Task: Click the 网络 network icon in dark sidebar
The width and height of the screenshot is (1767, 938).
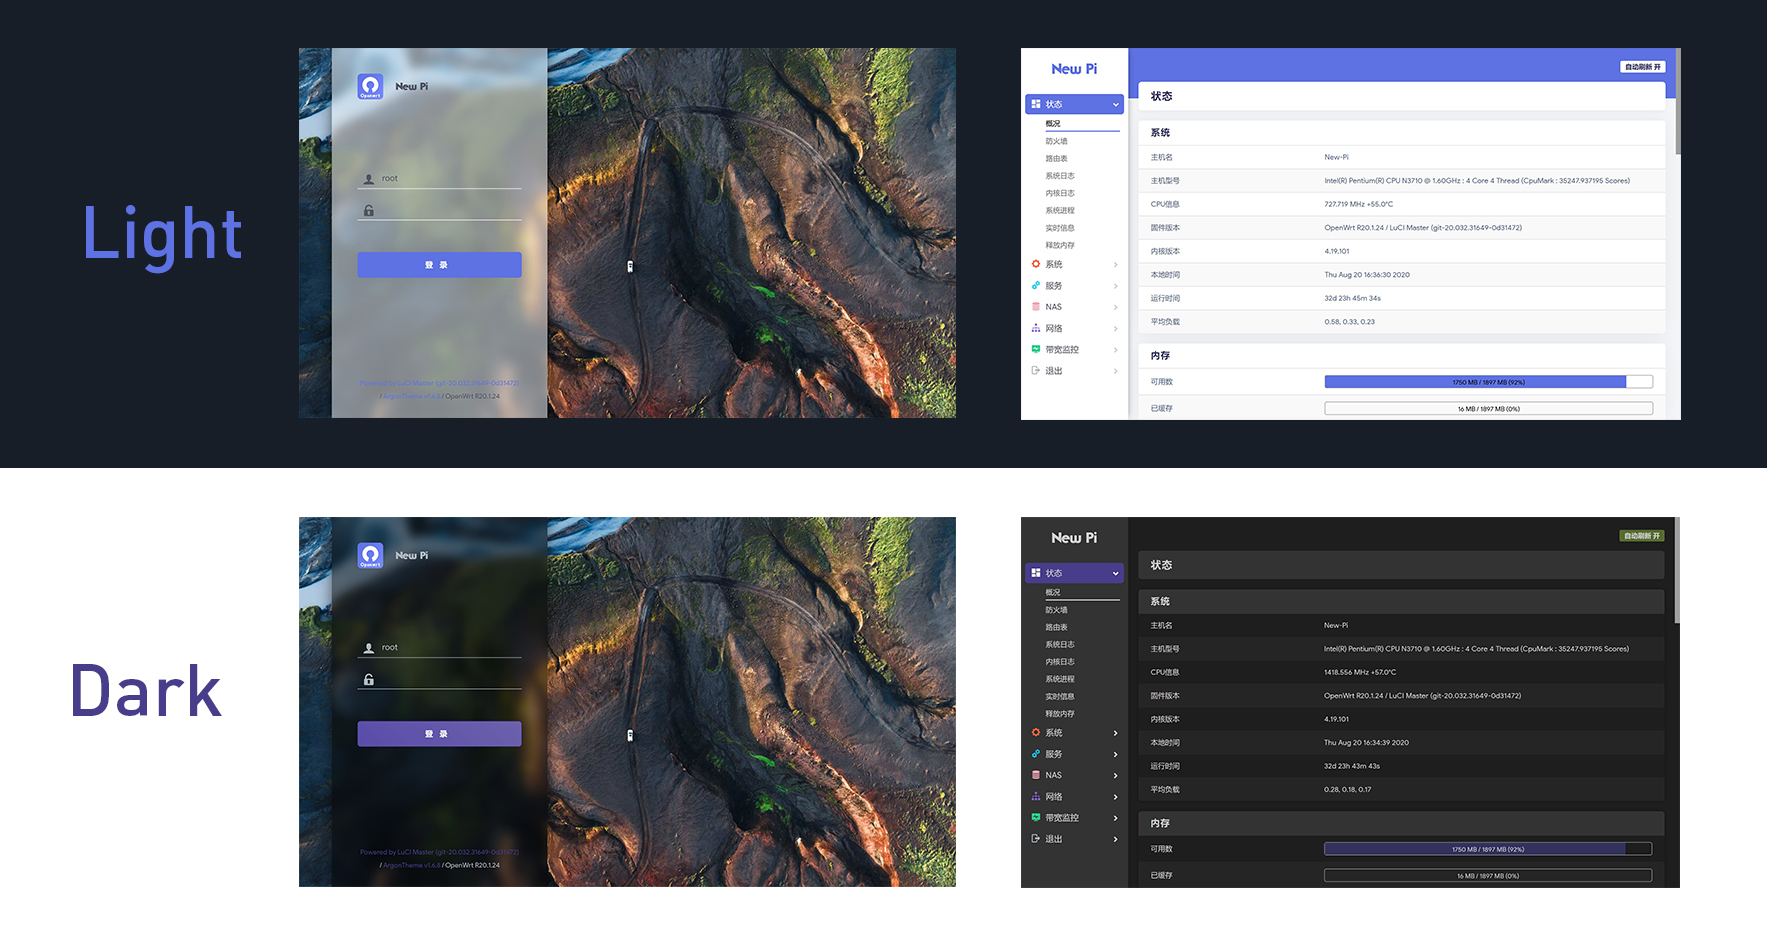Action: tap(1036, 797)
